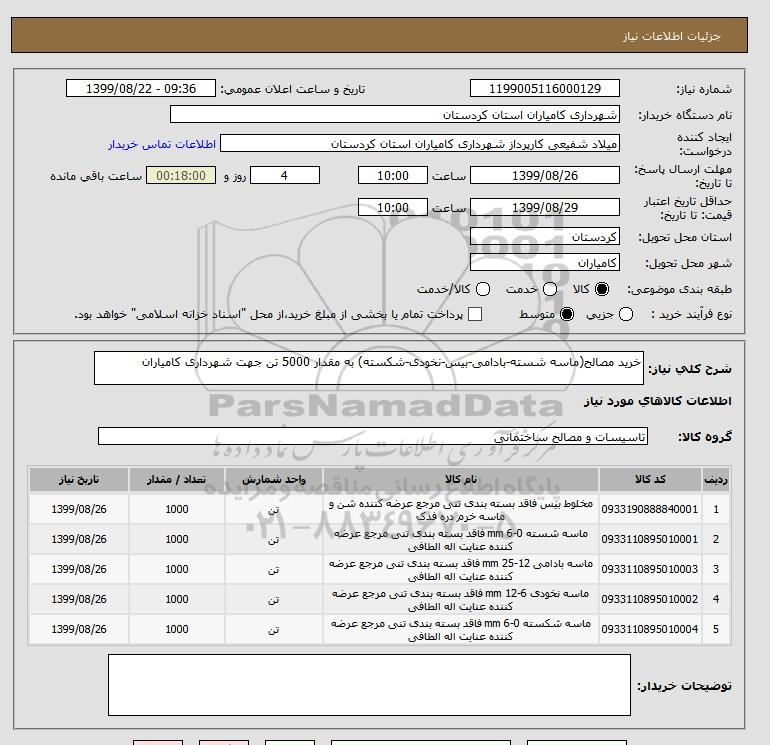This screenshot has height=745, width=770.
Task: Click the توضیحات خریدار text area
Action: (x=369, y=685)
